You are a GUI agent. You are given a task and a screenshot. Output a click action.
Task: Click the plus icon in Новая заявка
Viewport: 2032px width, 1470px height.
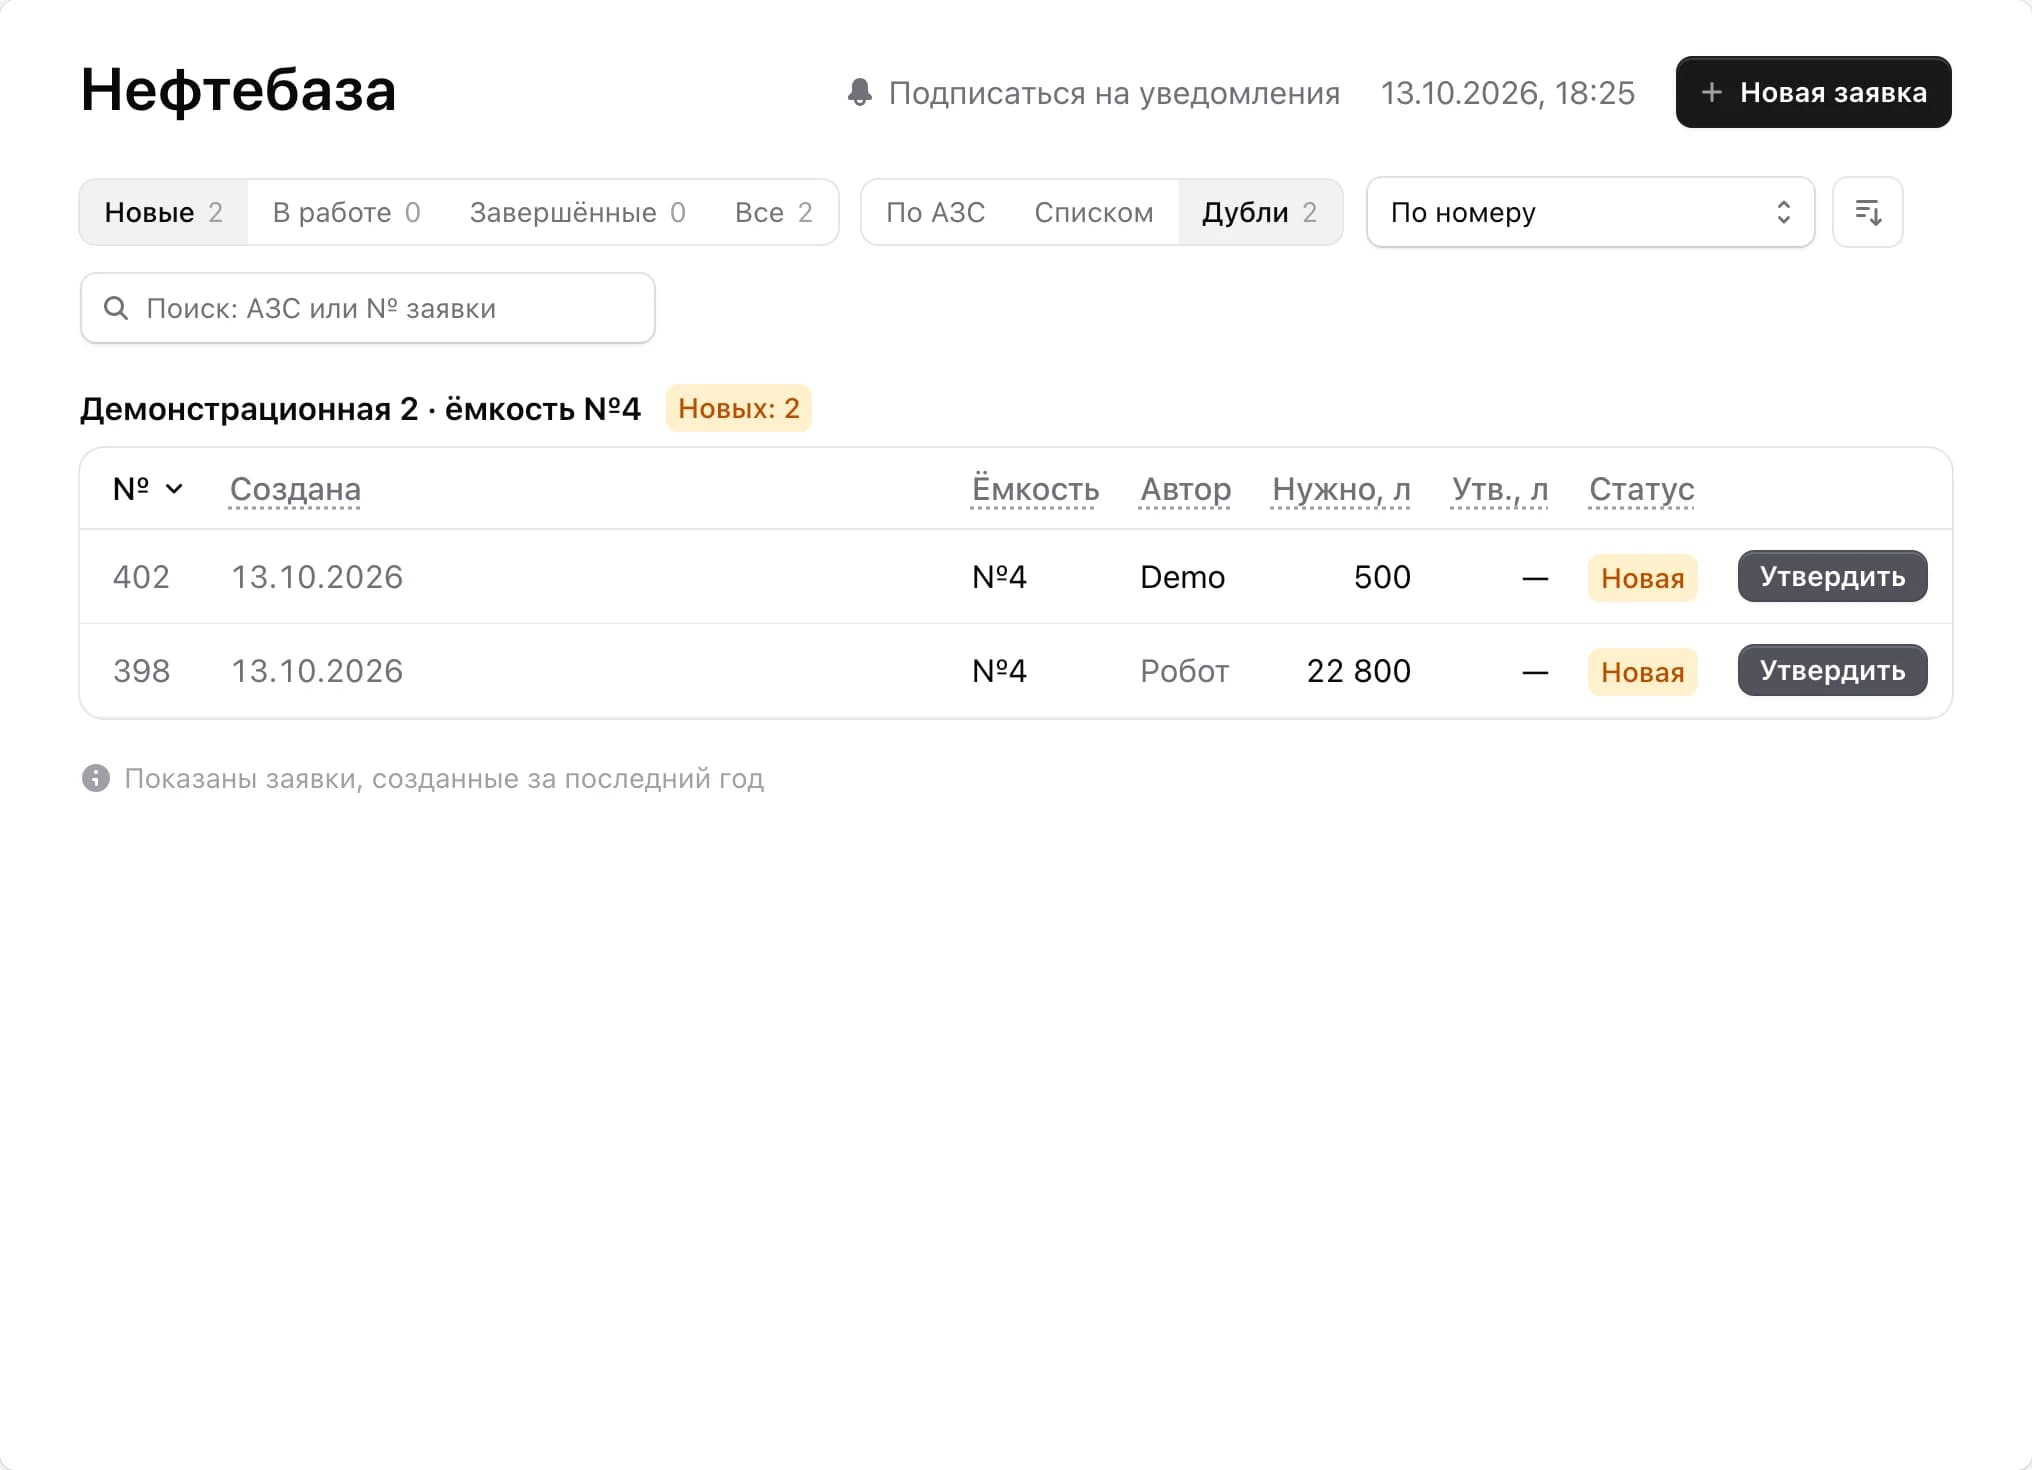coord(1711,92)
